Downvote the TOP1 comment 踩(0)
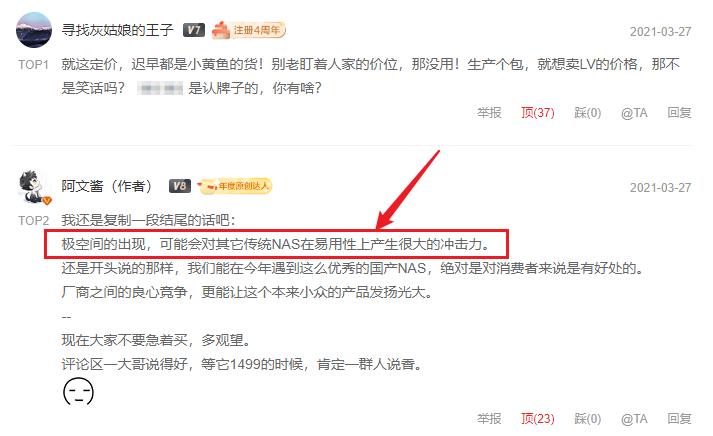This screenshot has height=436, width=713. 587,112
